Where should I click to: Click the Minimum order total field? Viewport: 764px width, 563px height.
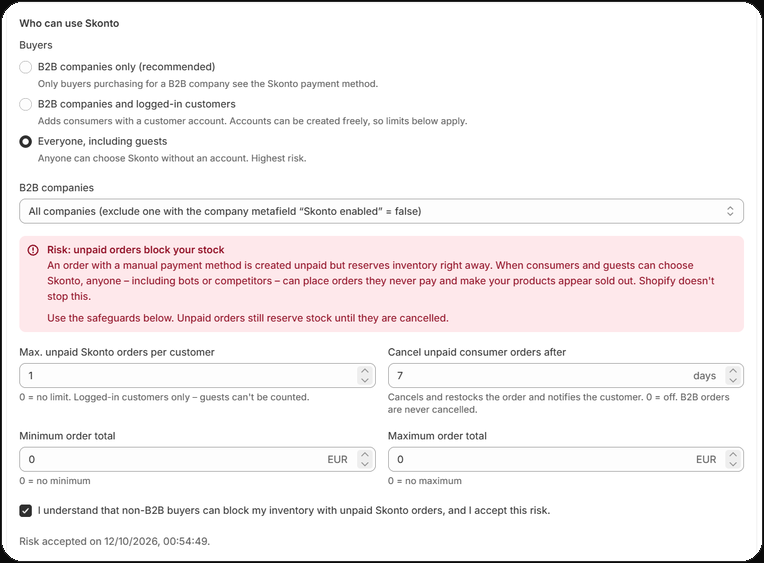point(197,459)
